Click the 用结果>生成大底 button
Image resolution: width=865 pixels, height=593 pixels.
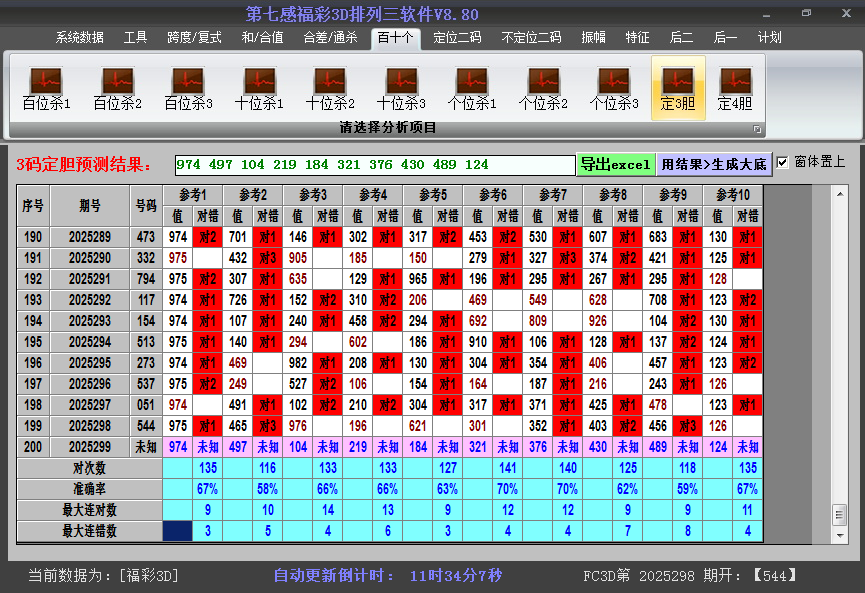[712, 163]
